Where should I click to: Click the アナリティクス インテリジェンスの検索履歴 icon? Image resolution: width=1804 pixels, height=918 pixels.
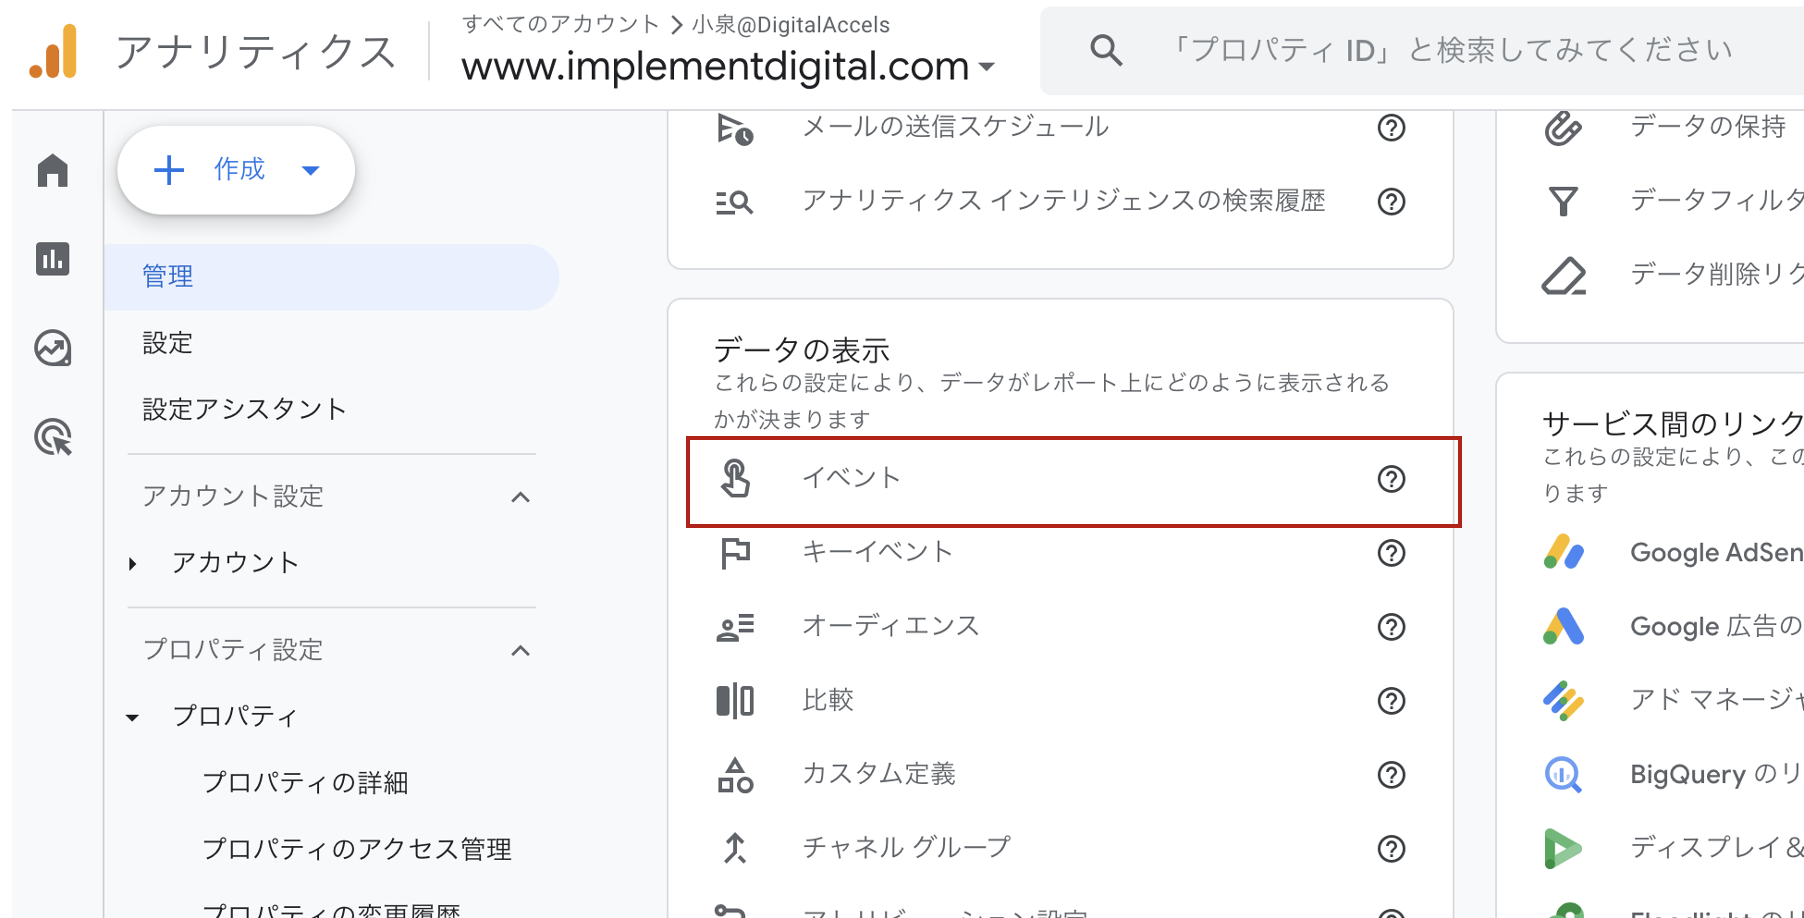(x=735, y=202)
